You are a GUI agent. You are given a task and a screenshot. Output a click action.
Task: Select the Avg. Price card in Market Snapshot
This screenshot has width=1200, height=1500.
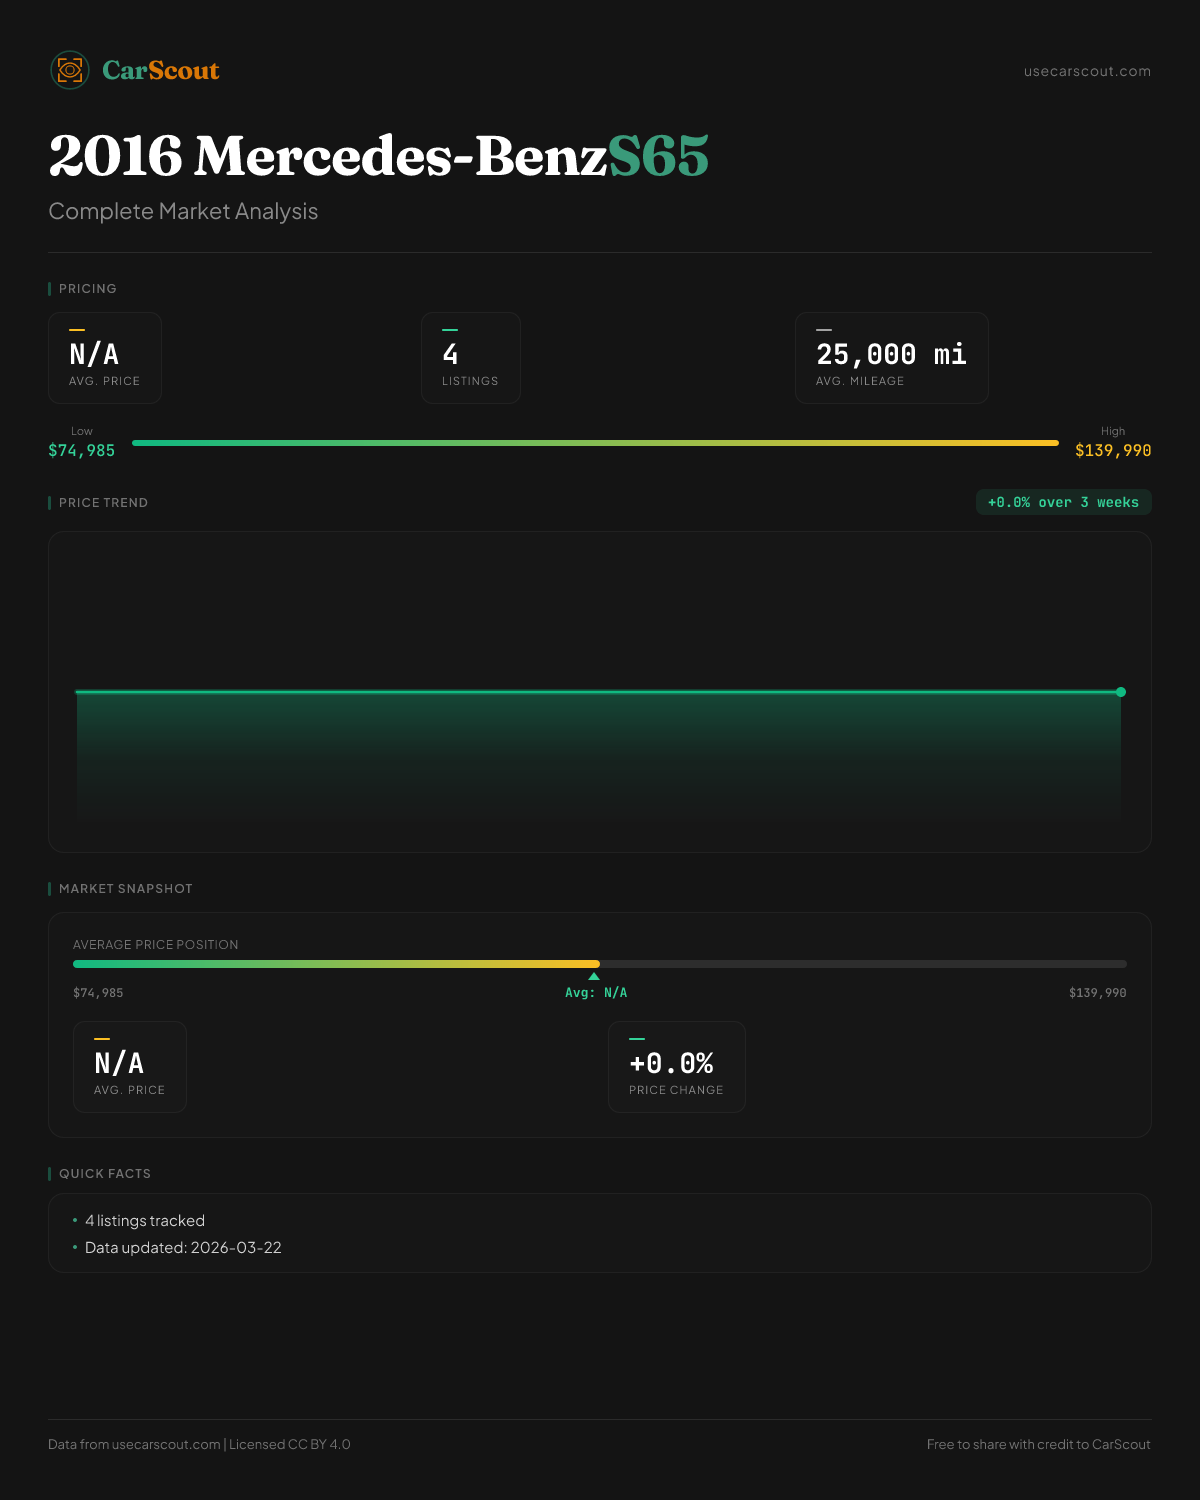pos(130,1067)
